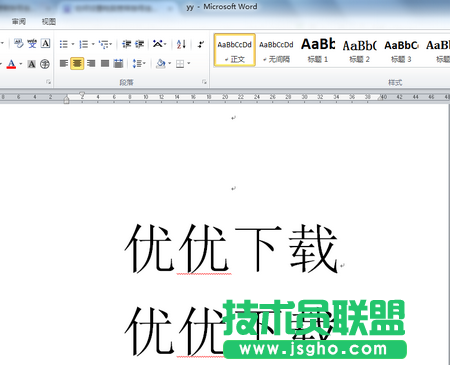Switch to the 审阅 (Review) tab
The image size is (450, 365).
19,22
